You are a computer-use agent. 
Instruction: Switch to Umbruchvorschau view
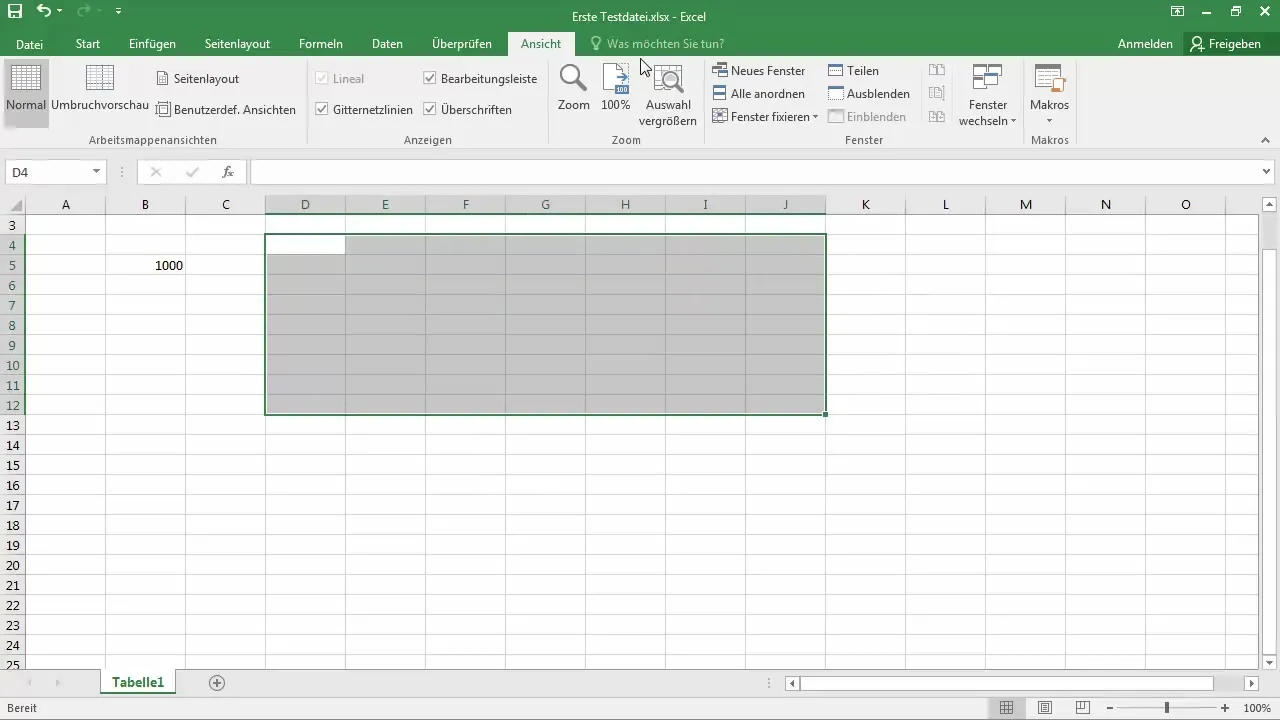(x=100, y=90)
